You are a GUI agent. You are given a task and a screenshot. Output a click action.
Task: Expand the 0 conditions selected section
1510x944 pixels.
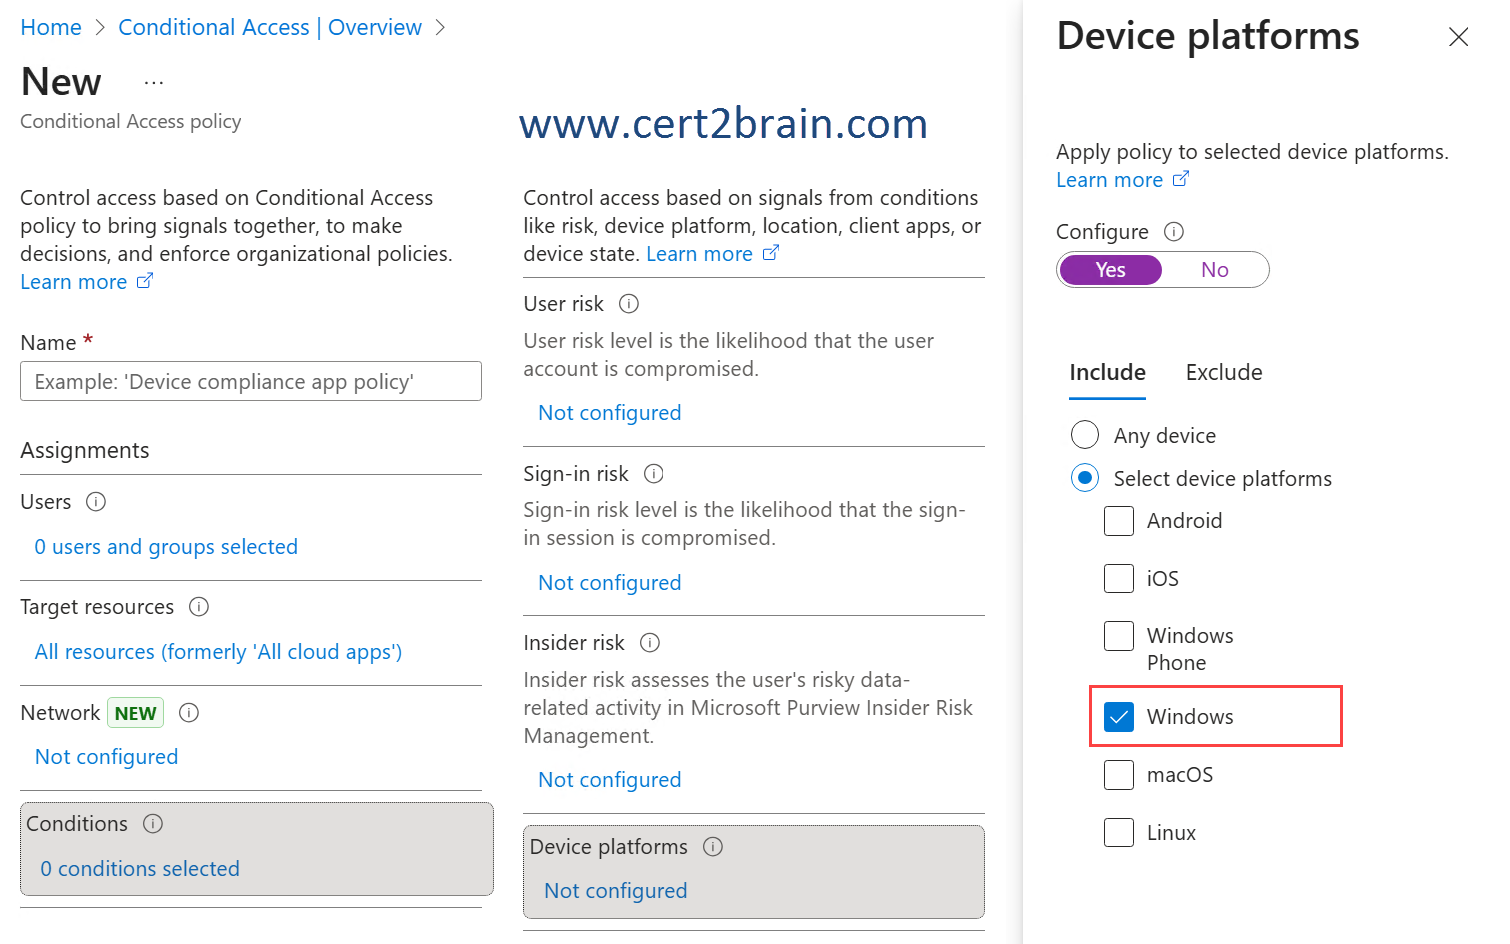(140, 869)
